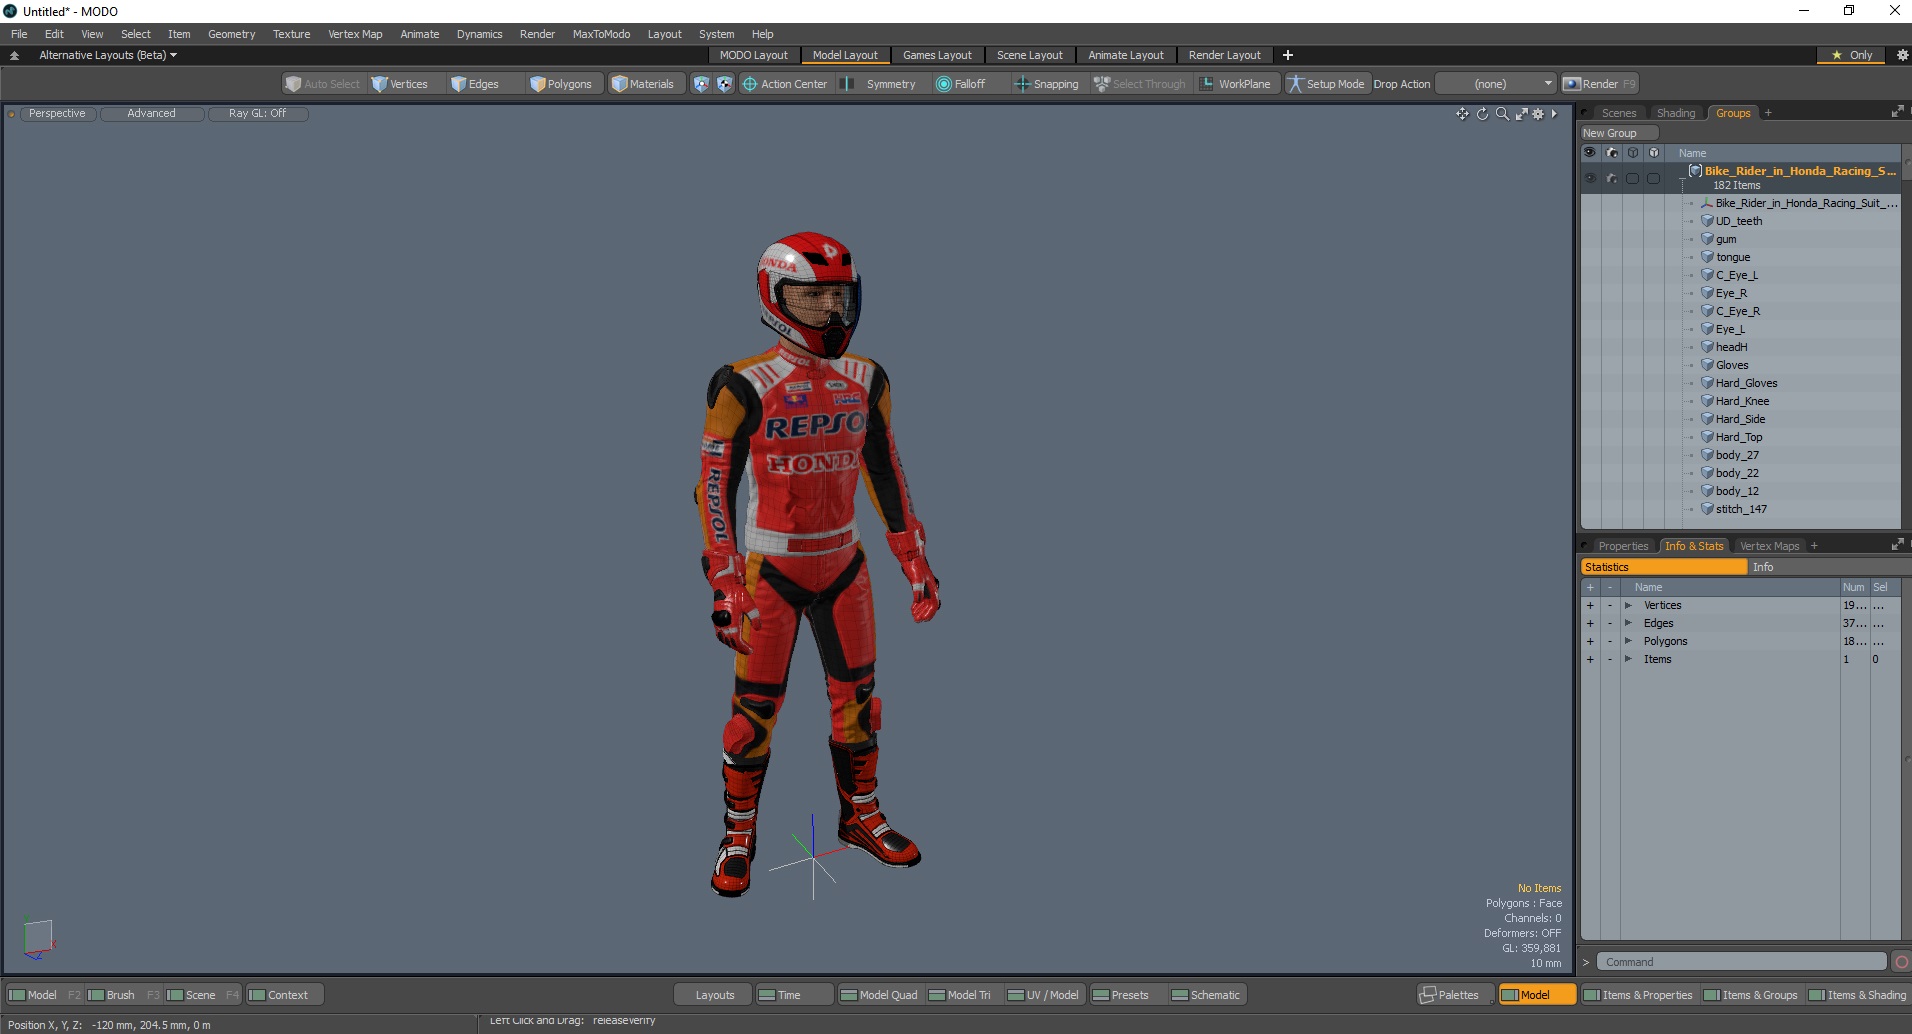Switch to the MODO Layout tab
Image resolution: width=1912 pixels, height=1034 pixels.
[754, 55]
